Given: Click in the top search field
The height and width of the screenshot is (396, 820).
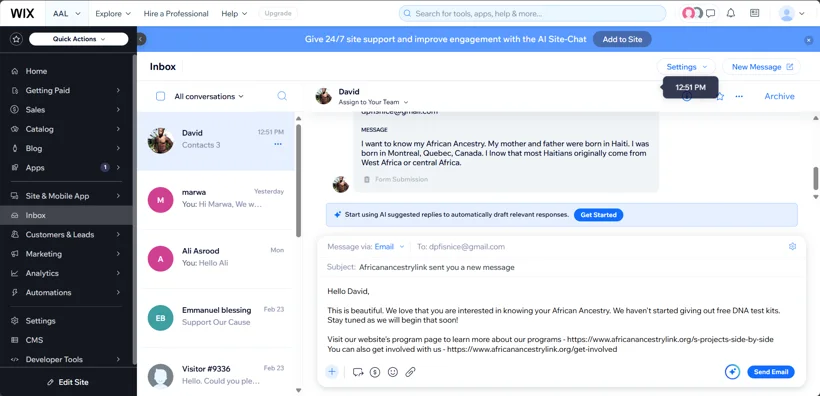Looking at the screenshot, I should point(532,14).
